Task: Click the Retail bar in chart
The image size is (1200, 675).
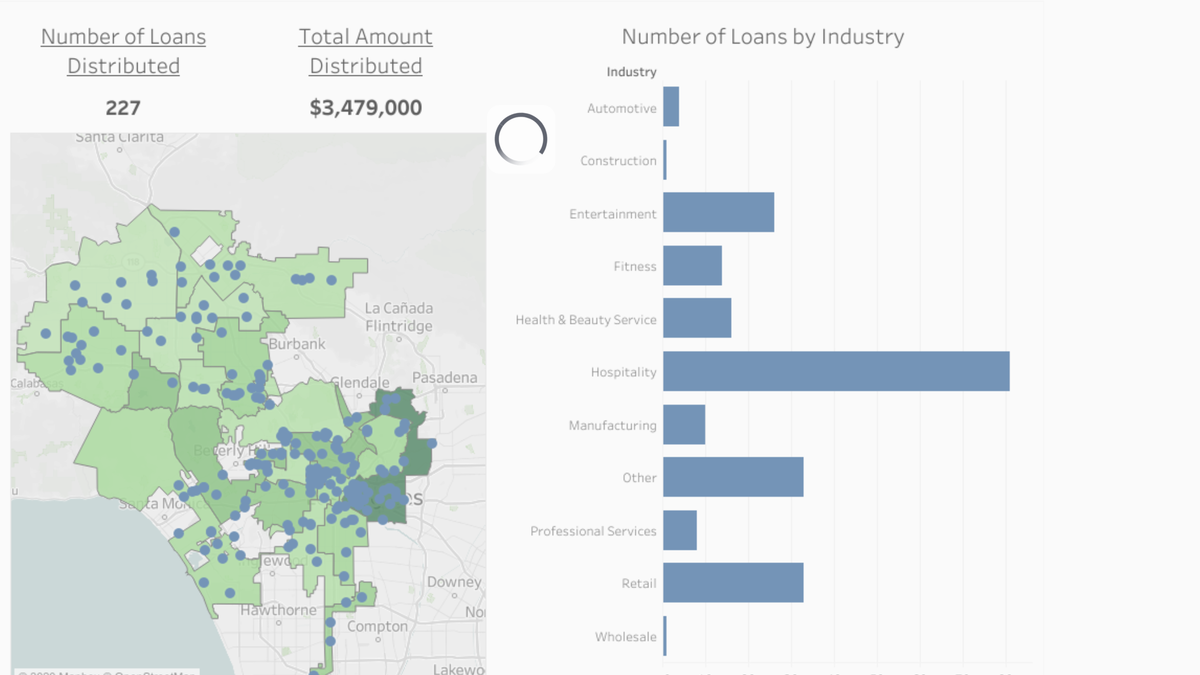Action: 732,583
